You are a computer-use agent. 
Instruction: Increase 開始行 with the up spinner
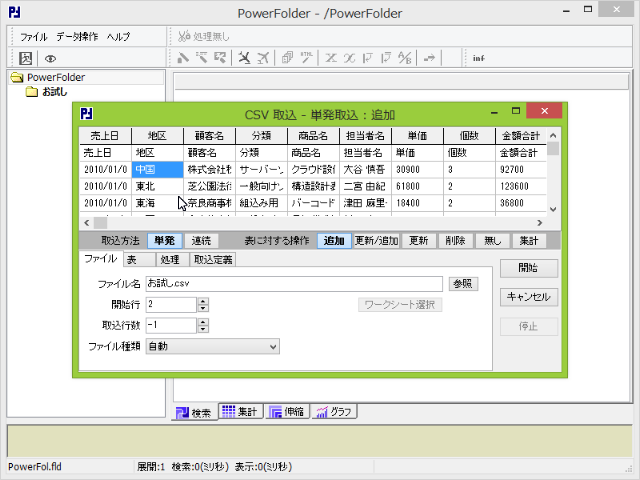[x=203, y=301]
